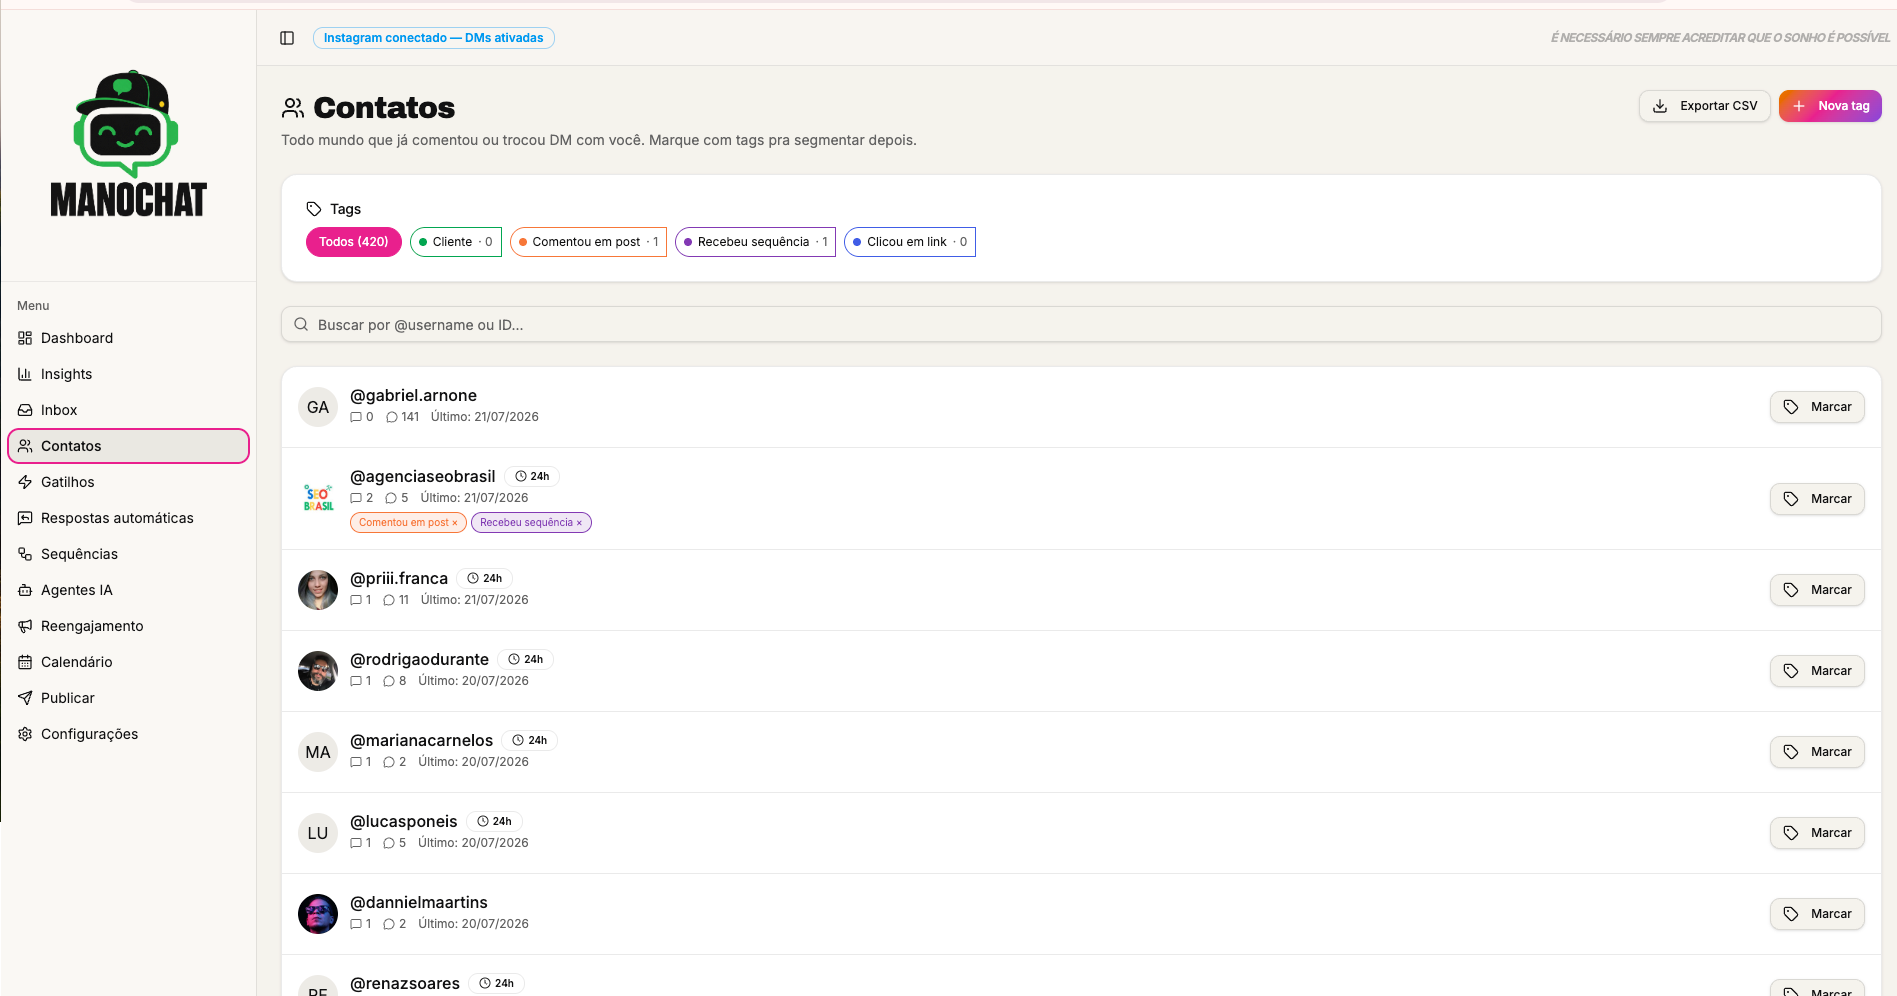Click the 24h badge on @lucasponeis
Viewport: 1897px width, 996px height.
click(x=494, y=822)
